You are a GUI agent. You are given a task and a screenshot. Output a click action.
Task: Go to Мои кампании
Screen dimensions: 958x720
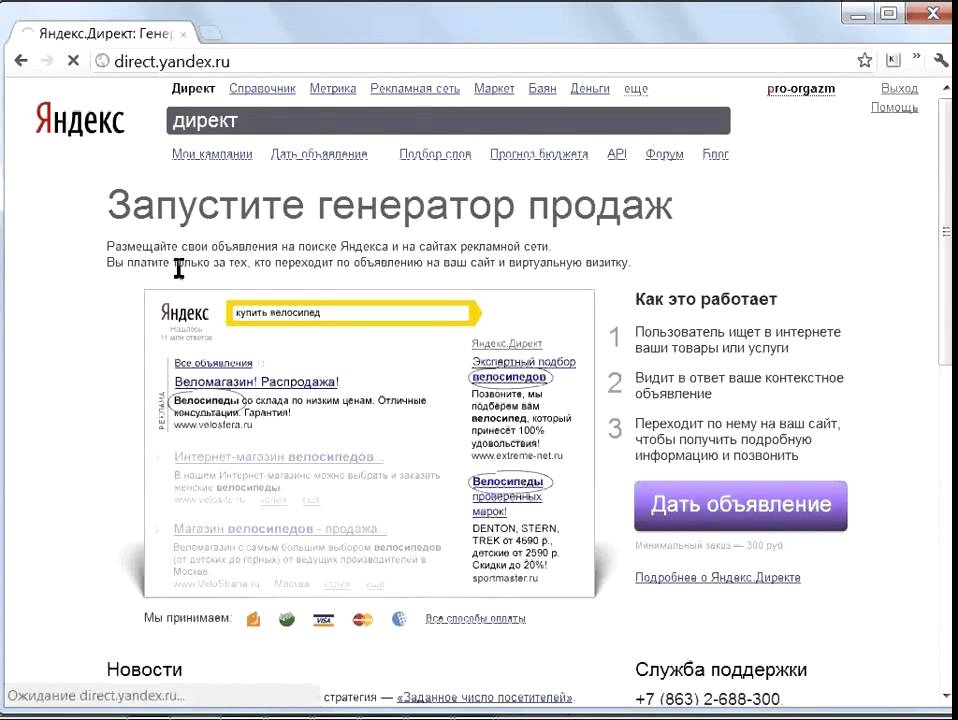[x=212, y=154]
